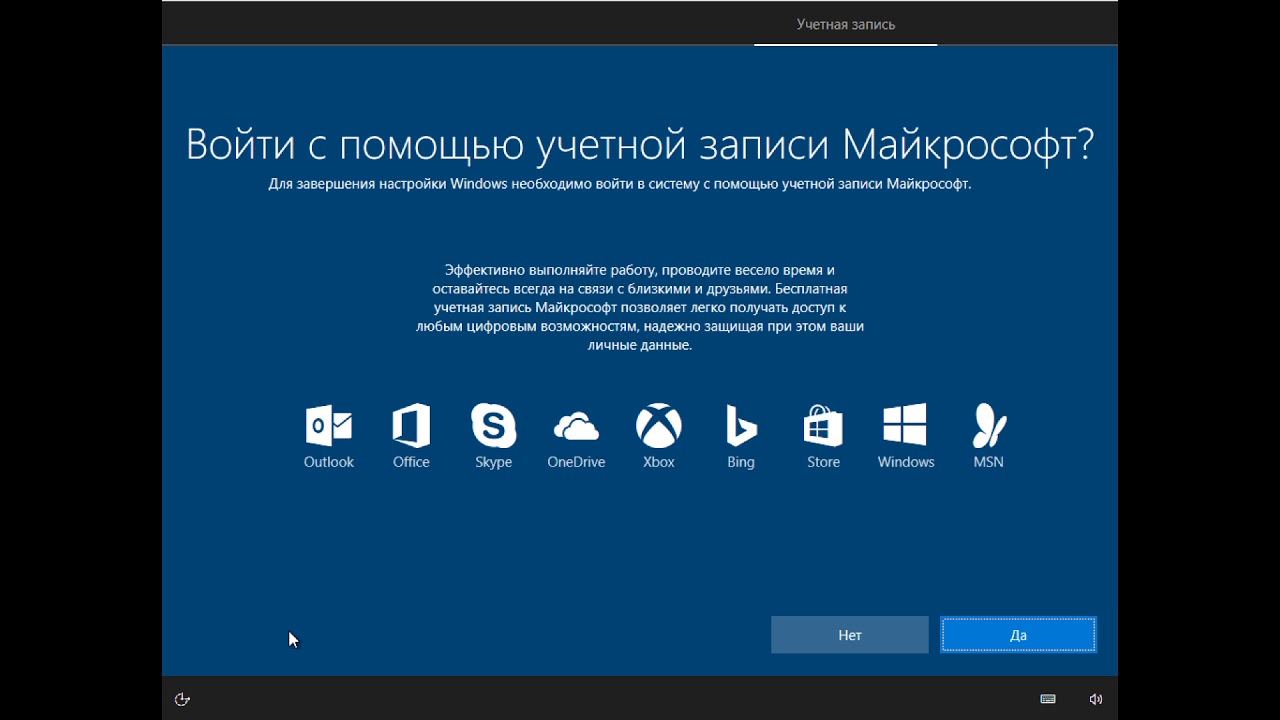Click the MSN label text

tap(989, 462)
